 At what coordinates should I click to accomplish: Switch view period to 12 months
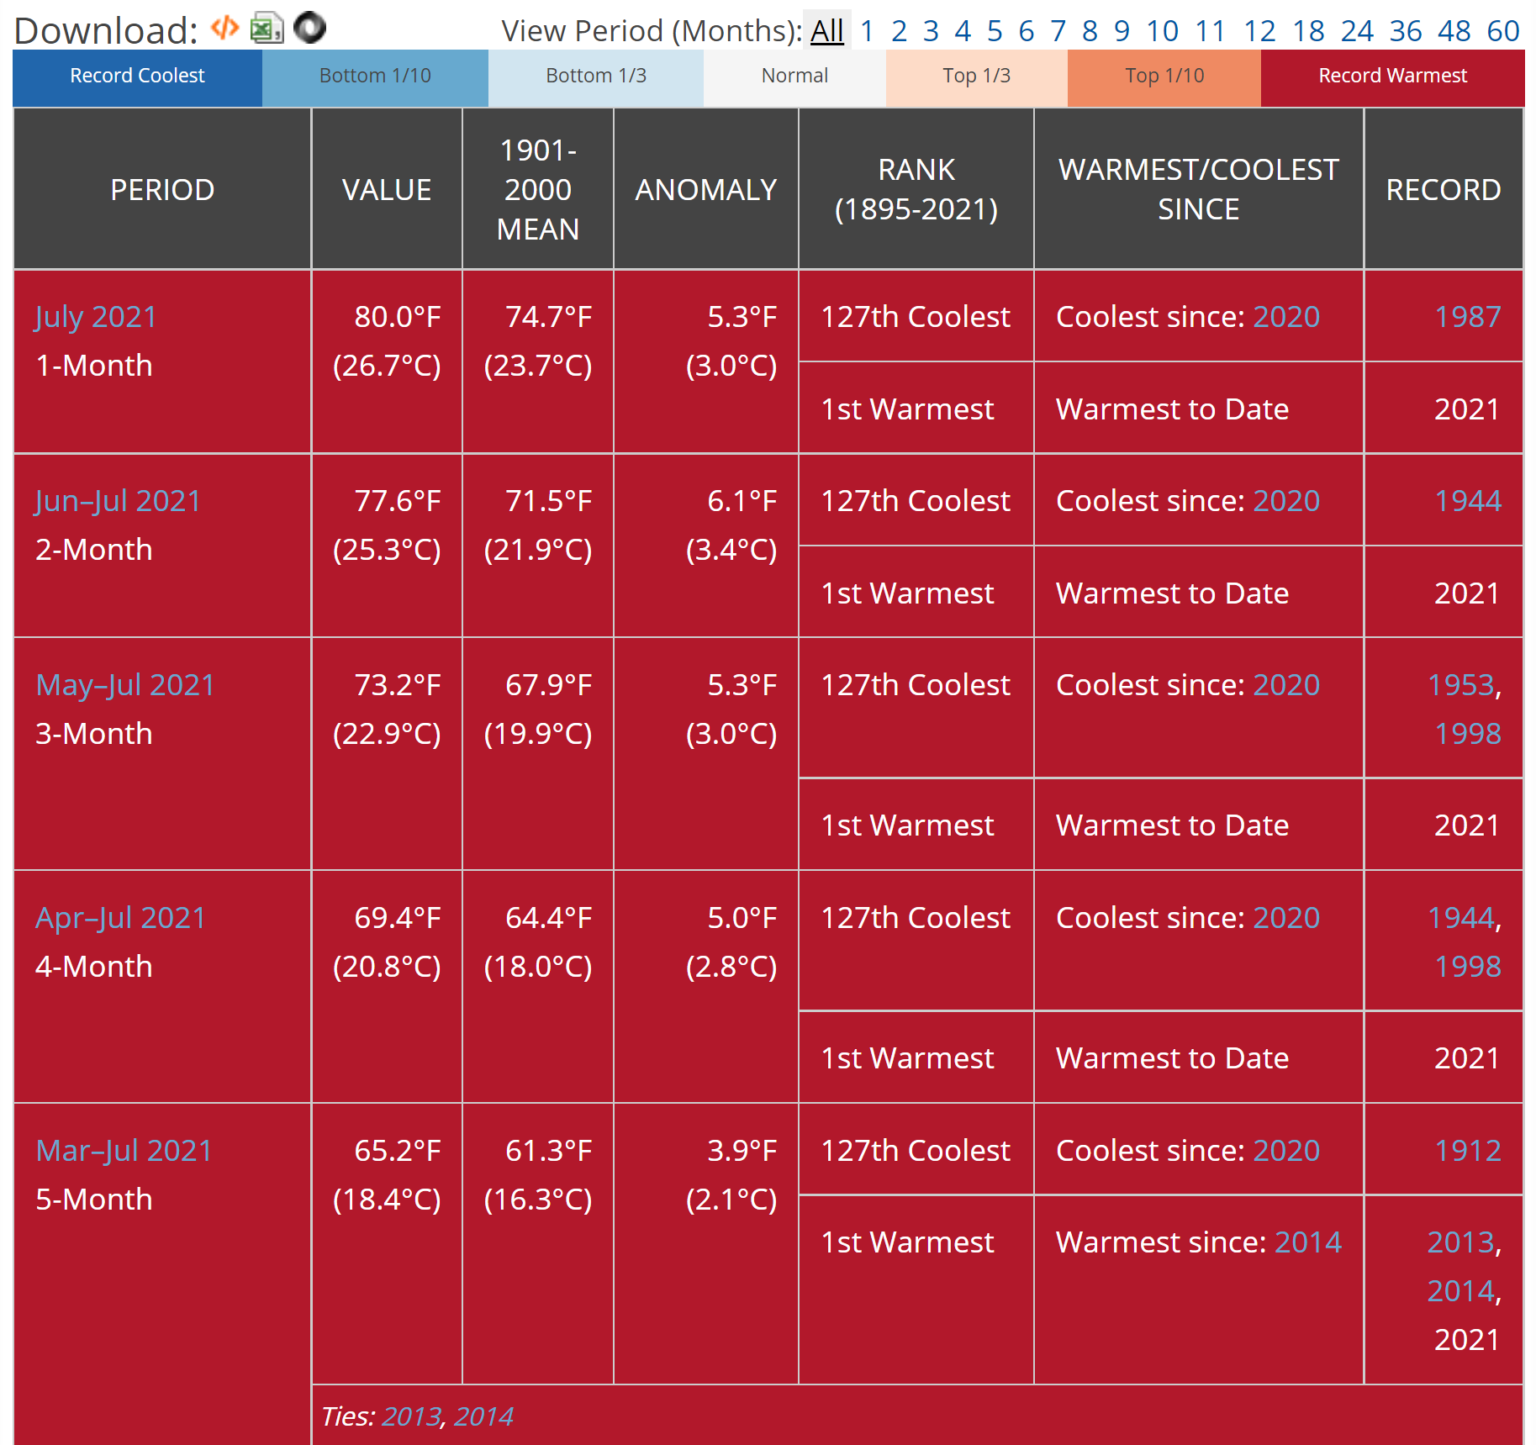click(x=1259, y=31)
